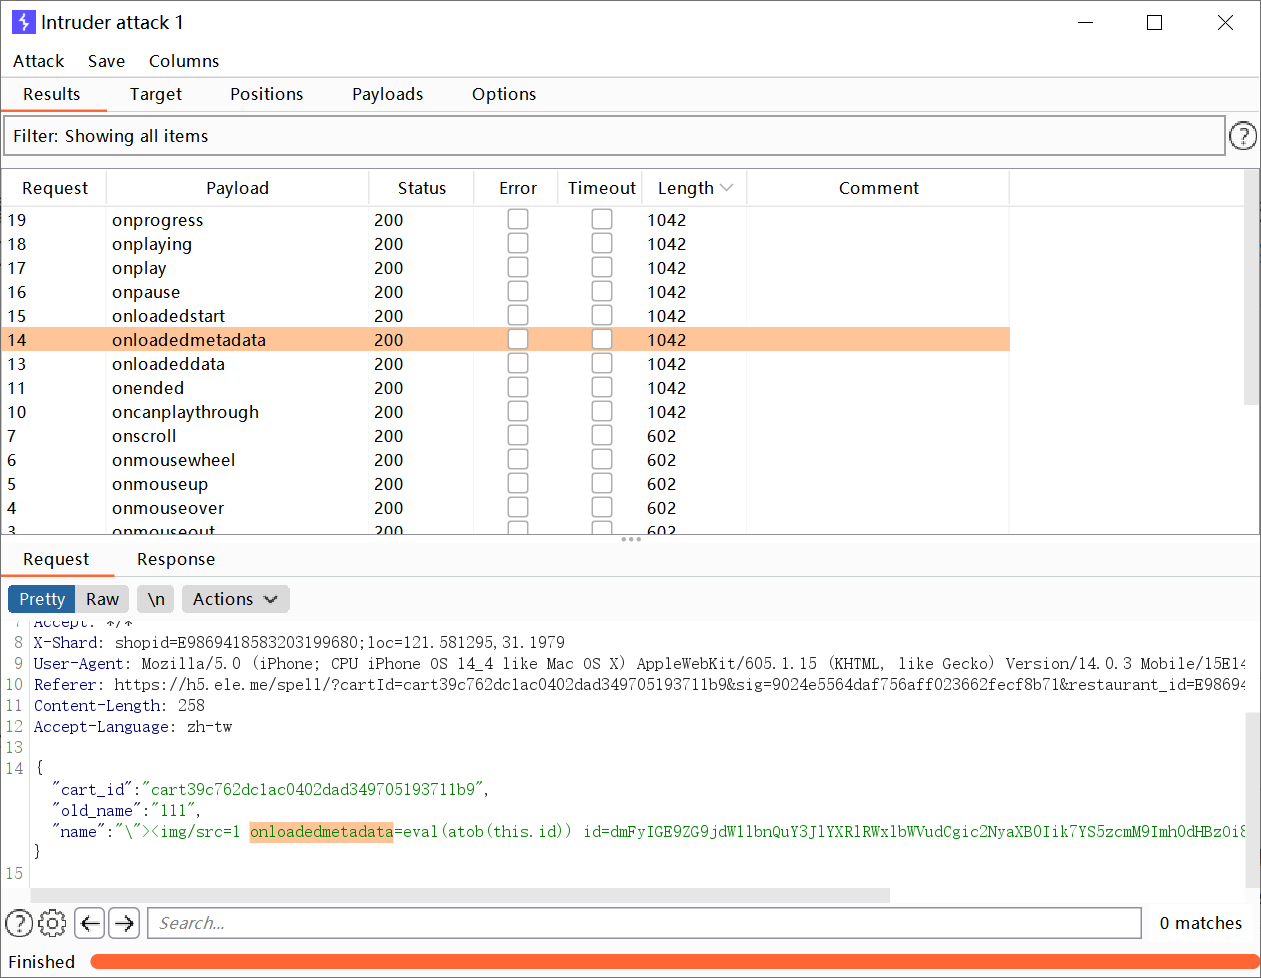
Task: Click the "cart_id" JSON key
Action: [x=93, y=790]
